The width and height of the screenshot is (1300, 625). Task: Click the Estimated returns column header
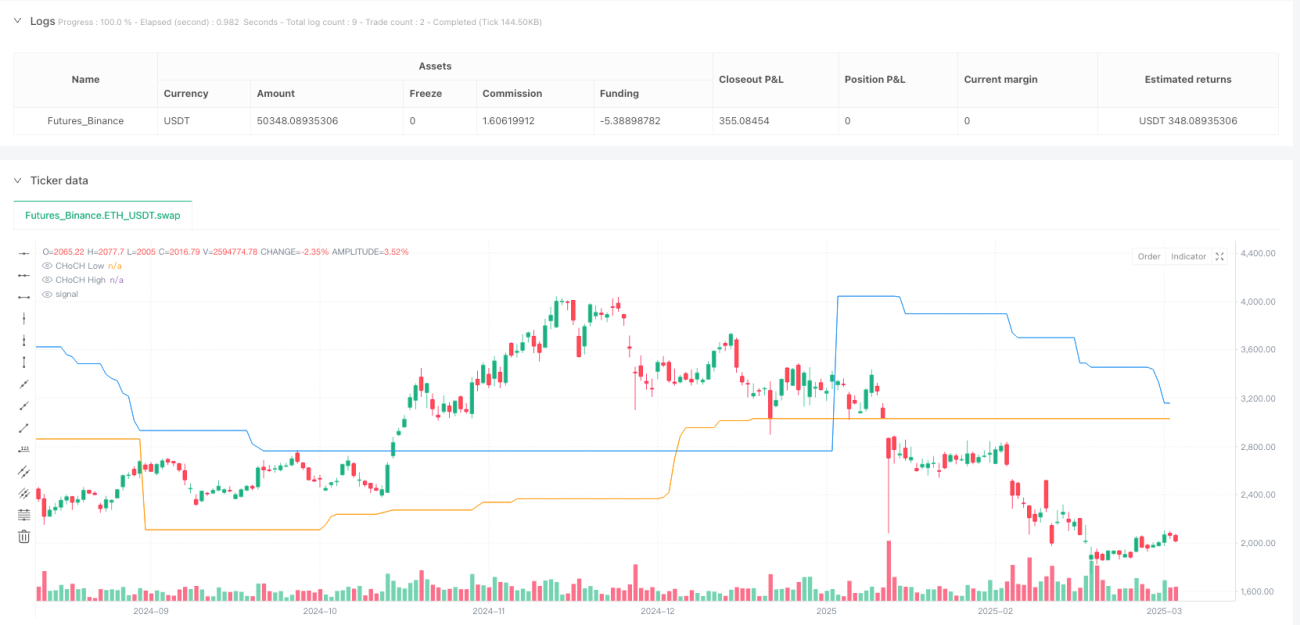click(1188, 79)
